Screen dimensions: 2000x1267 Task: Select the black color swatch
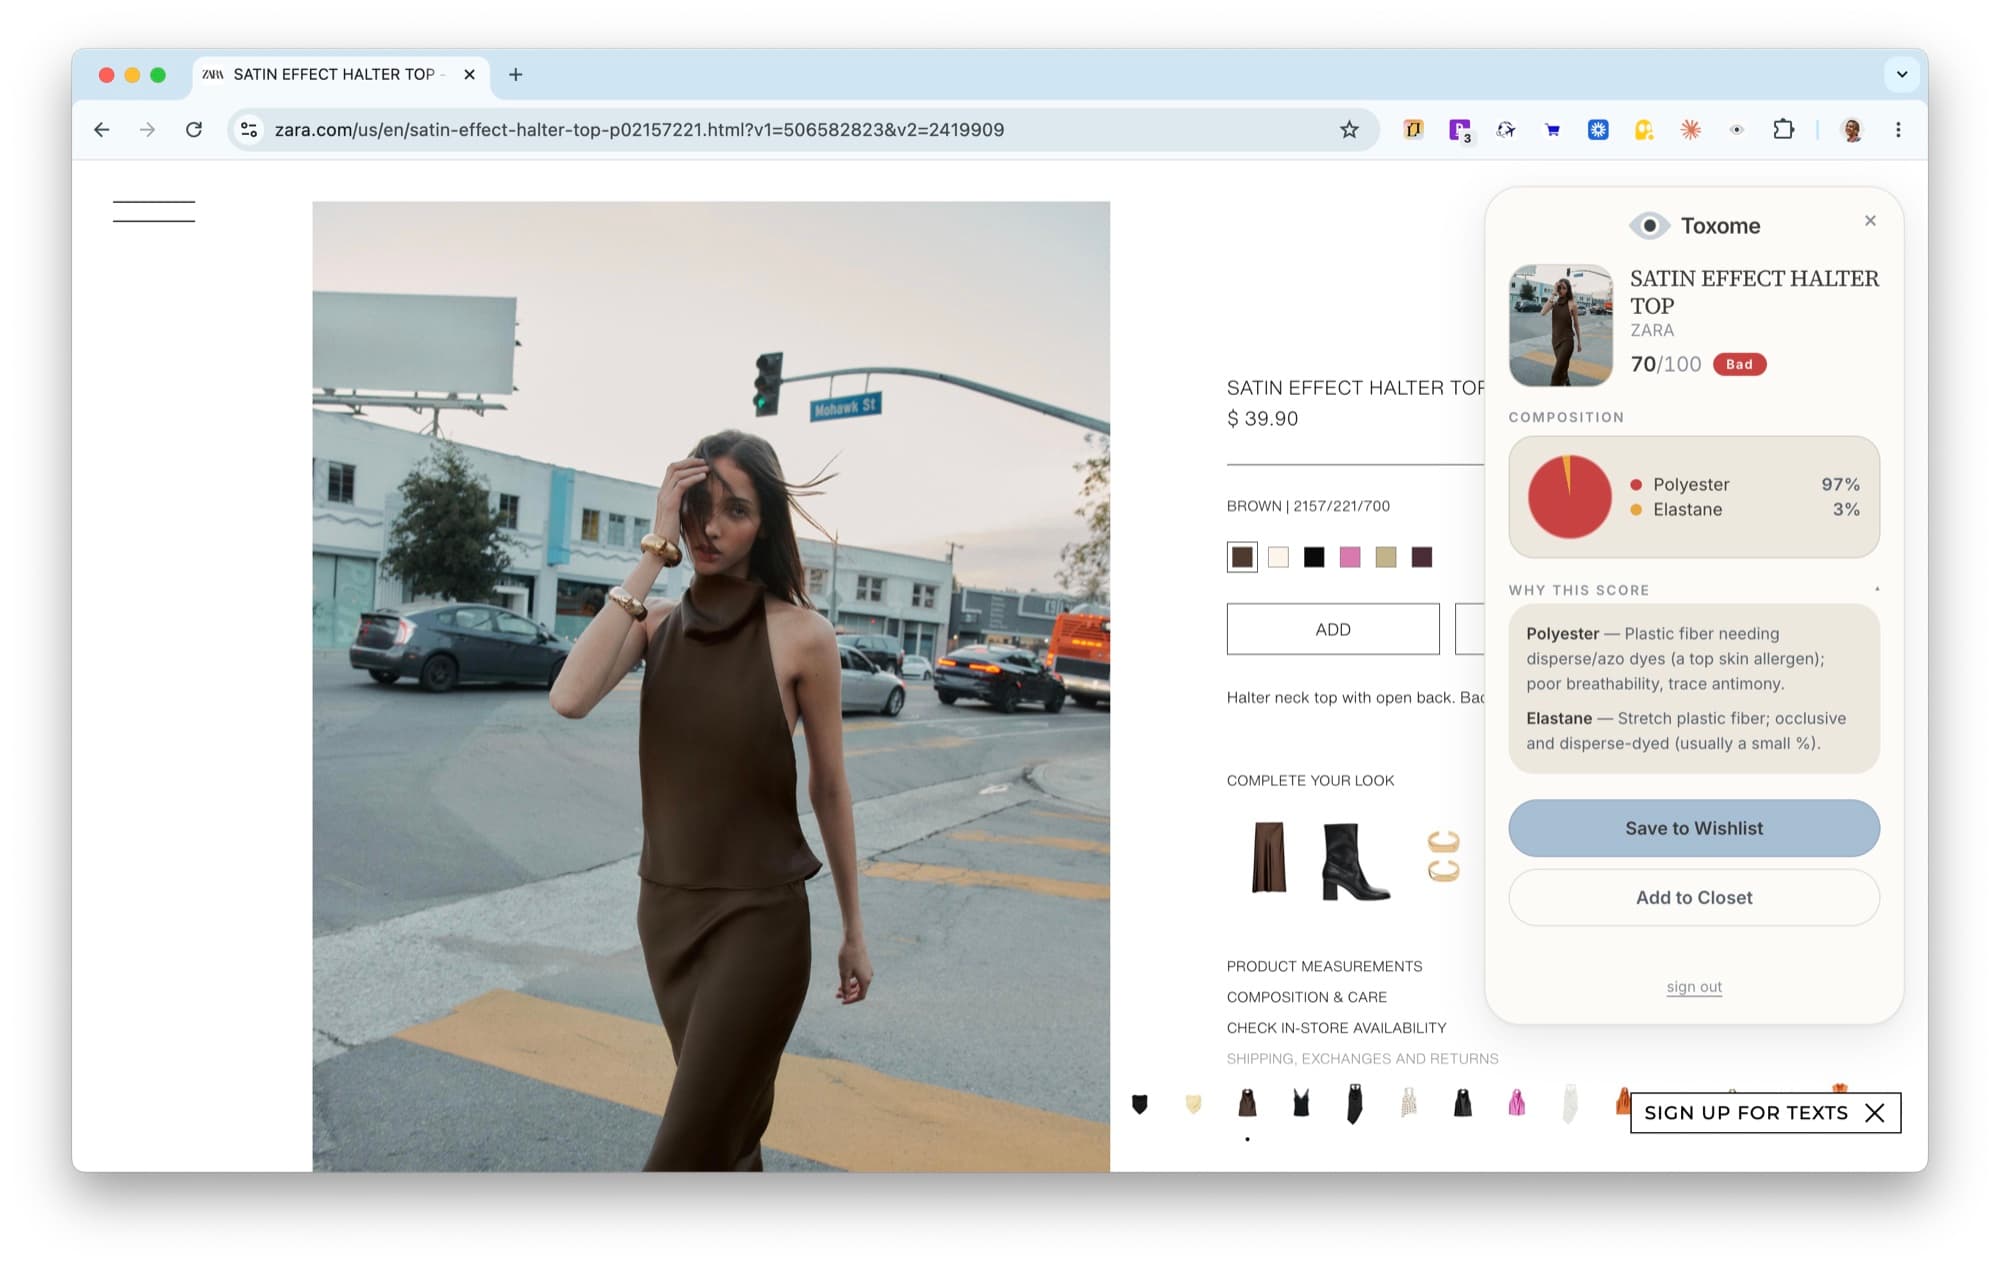(1314, 557)
